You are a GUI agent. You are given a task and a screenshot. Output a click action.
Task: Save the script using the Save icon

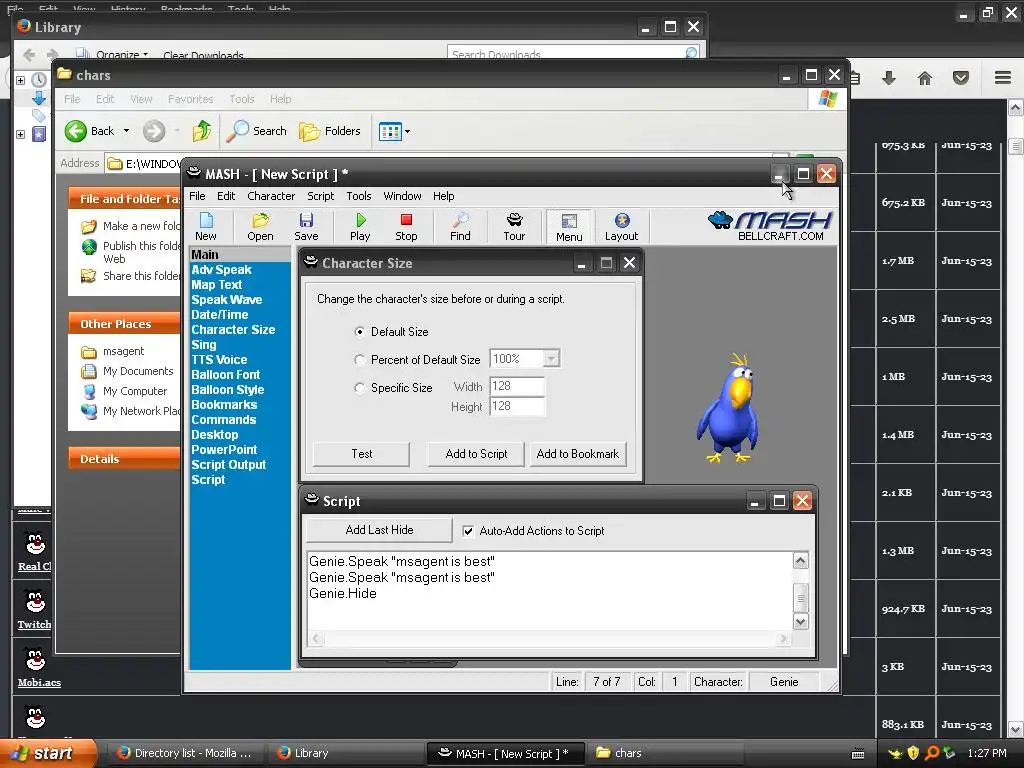pyautogui.click(x=306, y=227)
